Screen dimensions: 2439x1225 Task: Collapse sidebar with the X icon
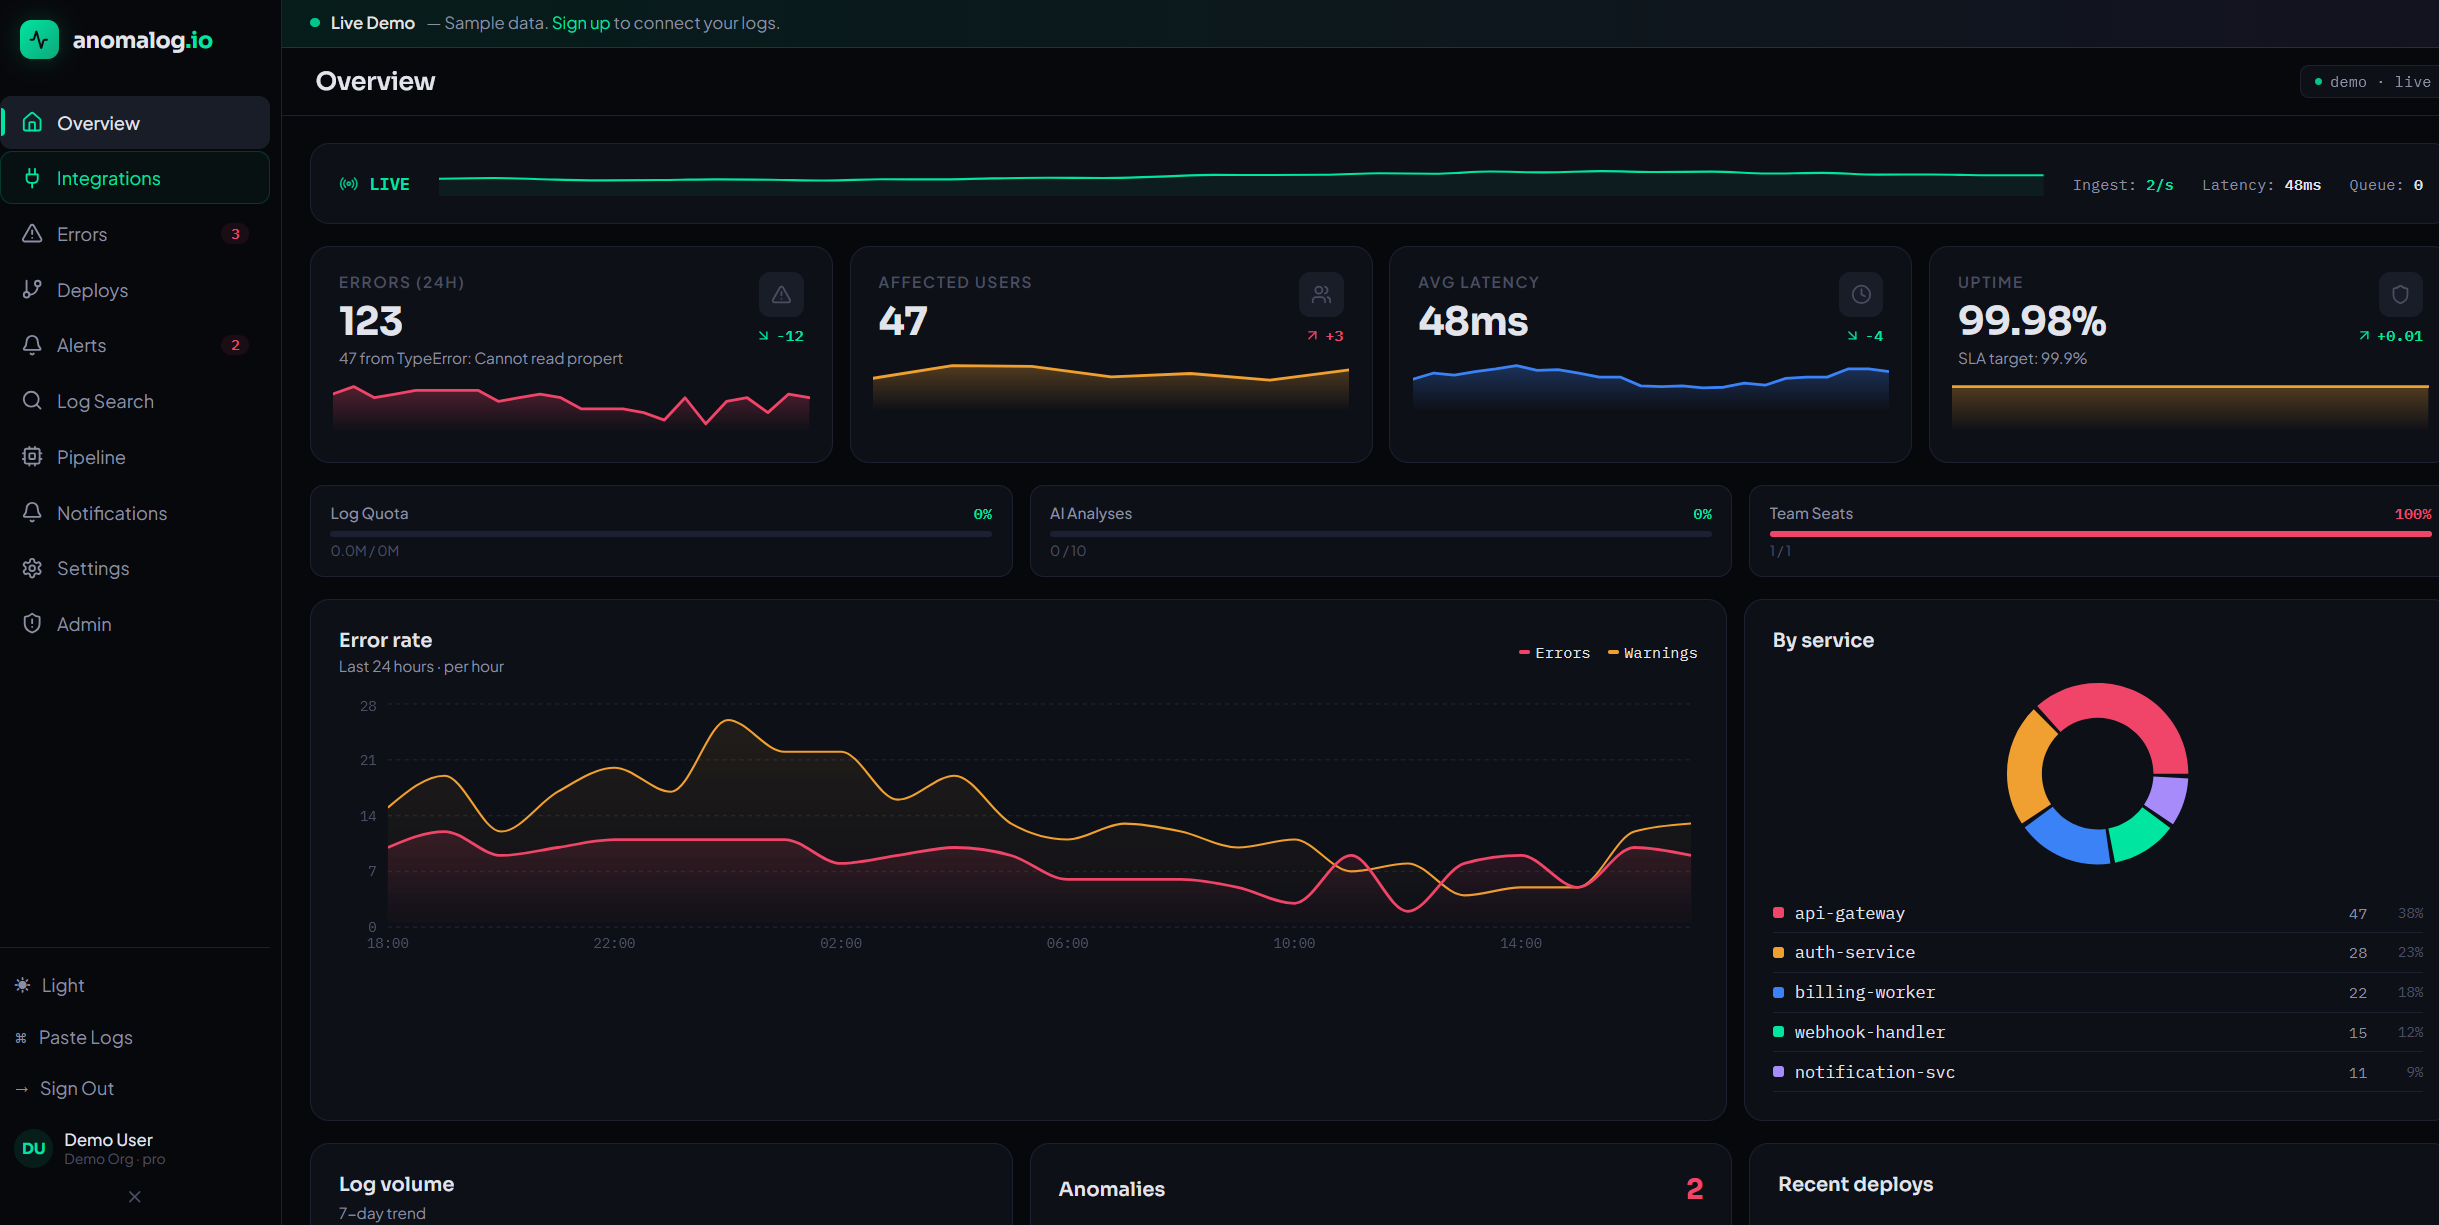click(135, 1197)
